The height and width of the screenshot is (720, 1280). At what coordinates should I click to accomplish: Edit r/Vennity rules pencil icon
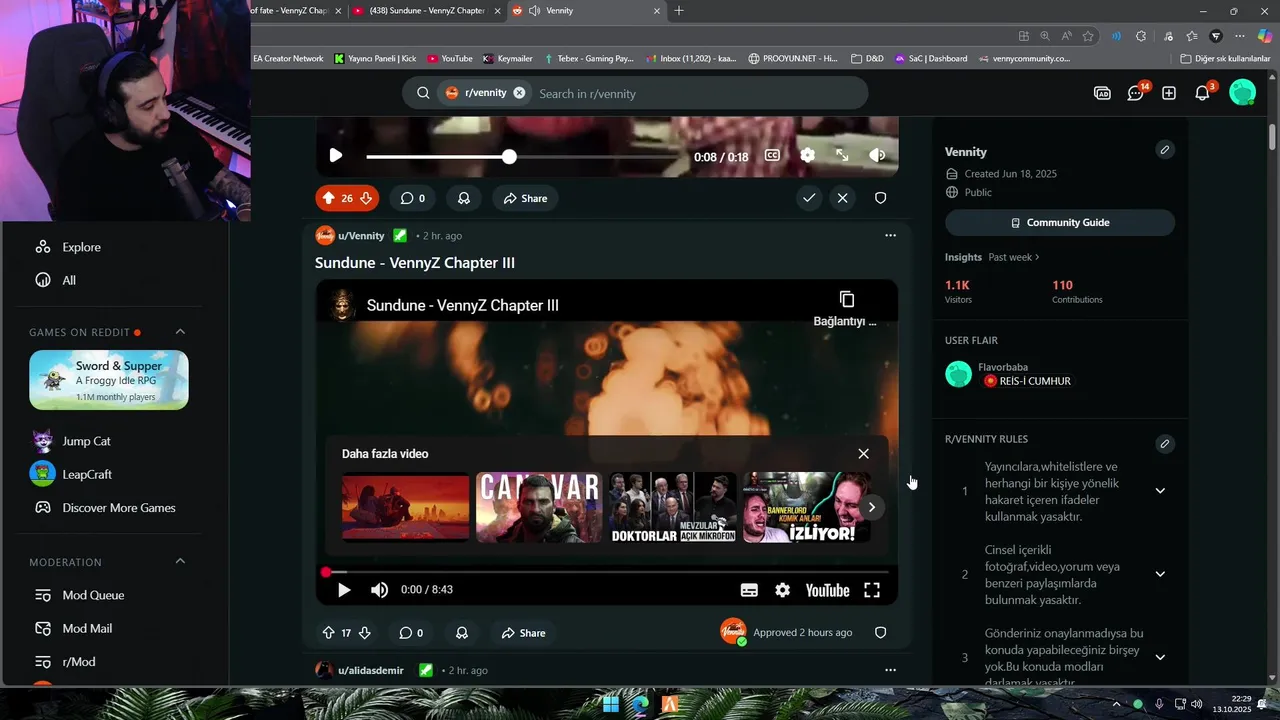point(1164,444)
